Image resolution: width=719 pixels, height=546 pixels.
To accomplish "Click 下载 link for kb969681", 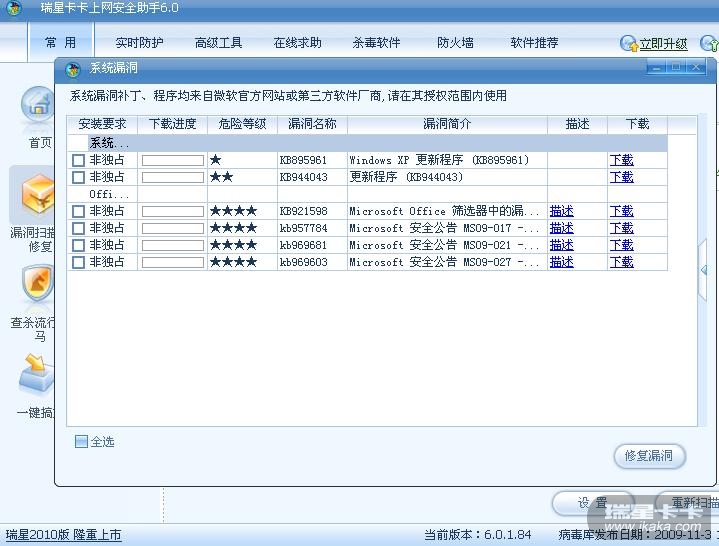I will click(x=621, y=245).
